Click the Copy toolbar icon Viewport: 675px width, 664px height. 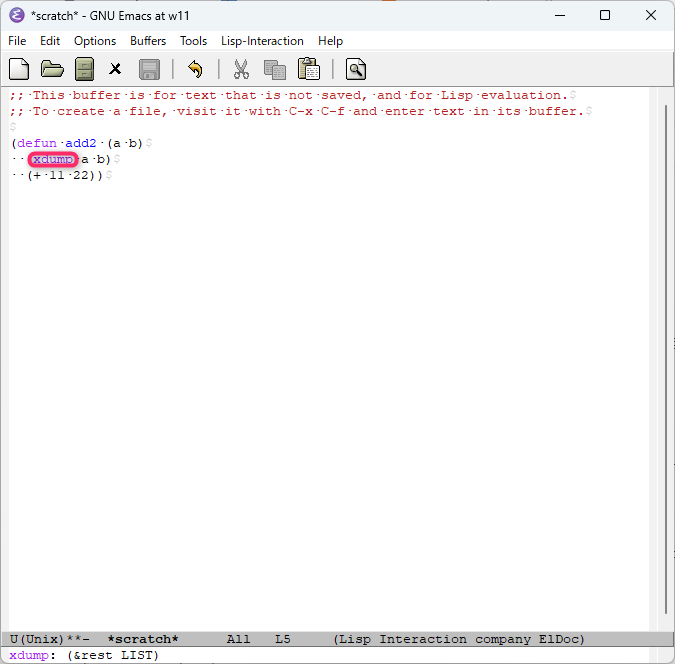point(274,69)
